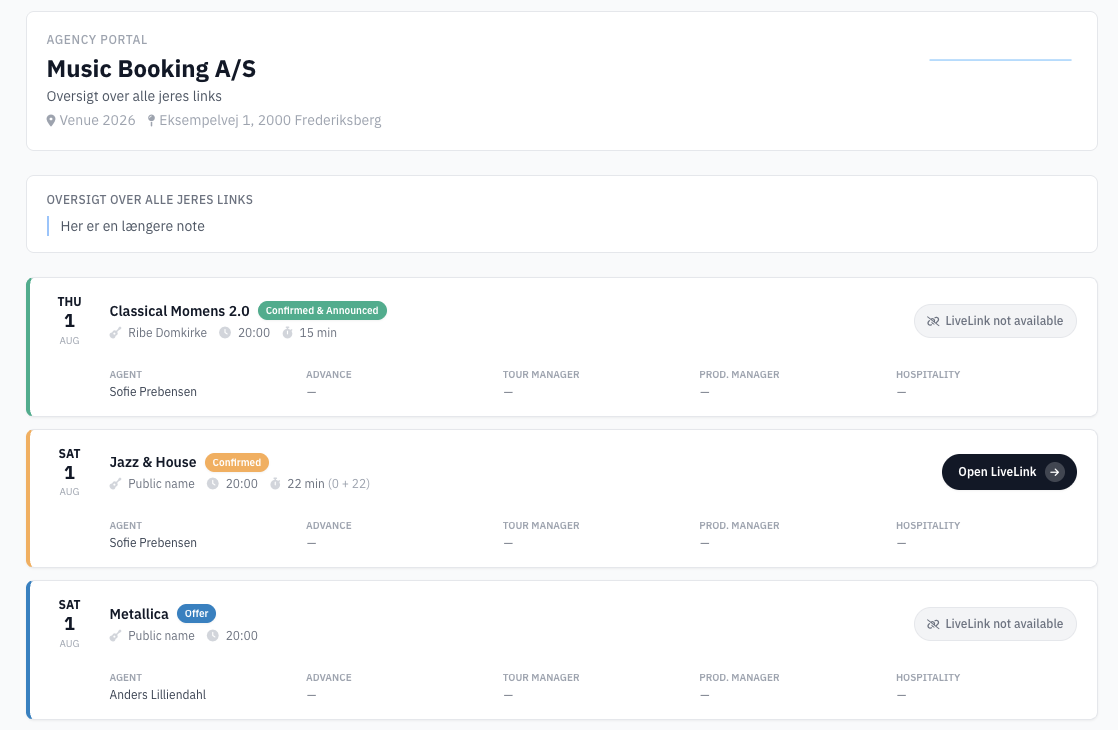
Task: Click the location pin icon beside Venue 2026
Action: point(52,121)
